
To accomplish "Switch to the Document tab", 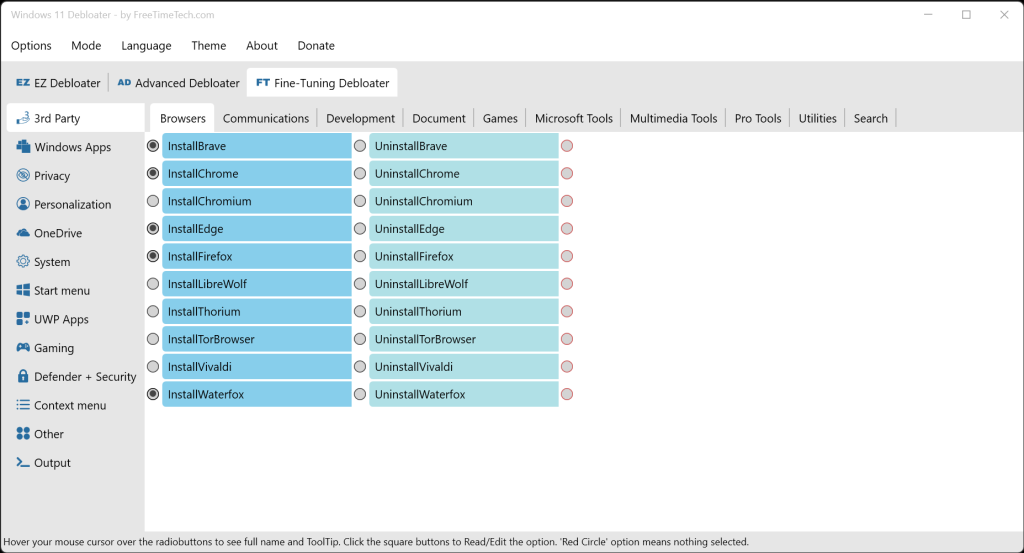I will pos(439,118).
